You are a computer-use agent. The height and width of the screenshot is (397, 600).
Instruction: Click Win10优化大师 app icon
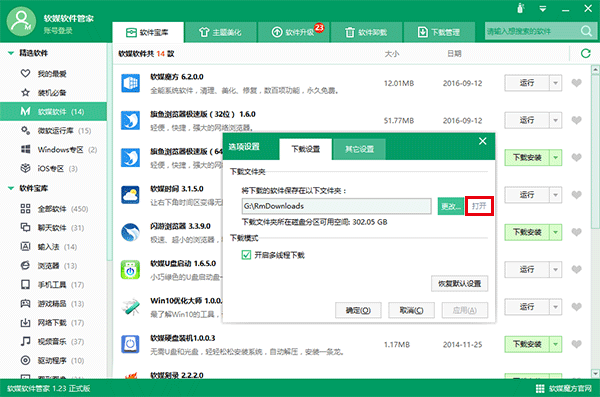pyautogui.click(x=130, y=307)
